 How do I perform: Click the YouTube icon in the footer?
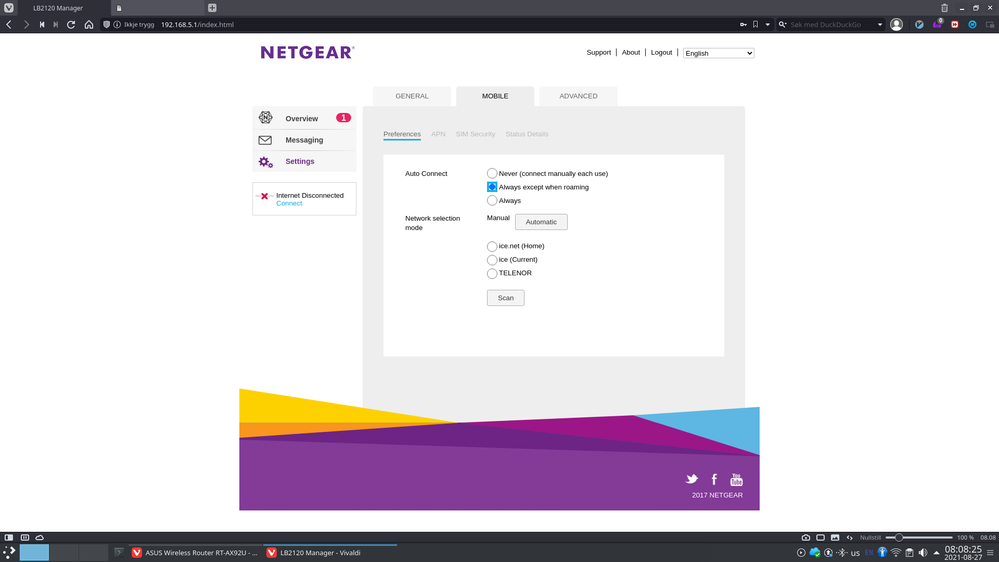(737, 480)
